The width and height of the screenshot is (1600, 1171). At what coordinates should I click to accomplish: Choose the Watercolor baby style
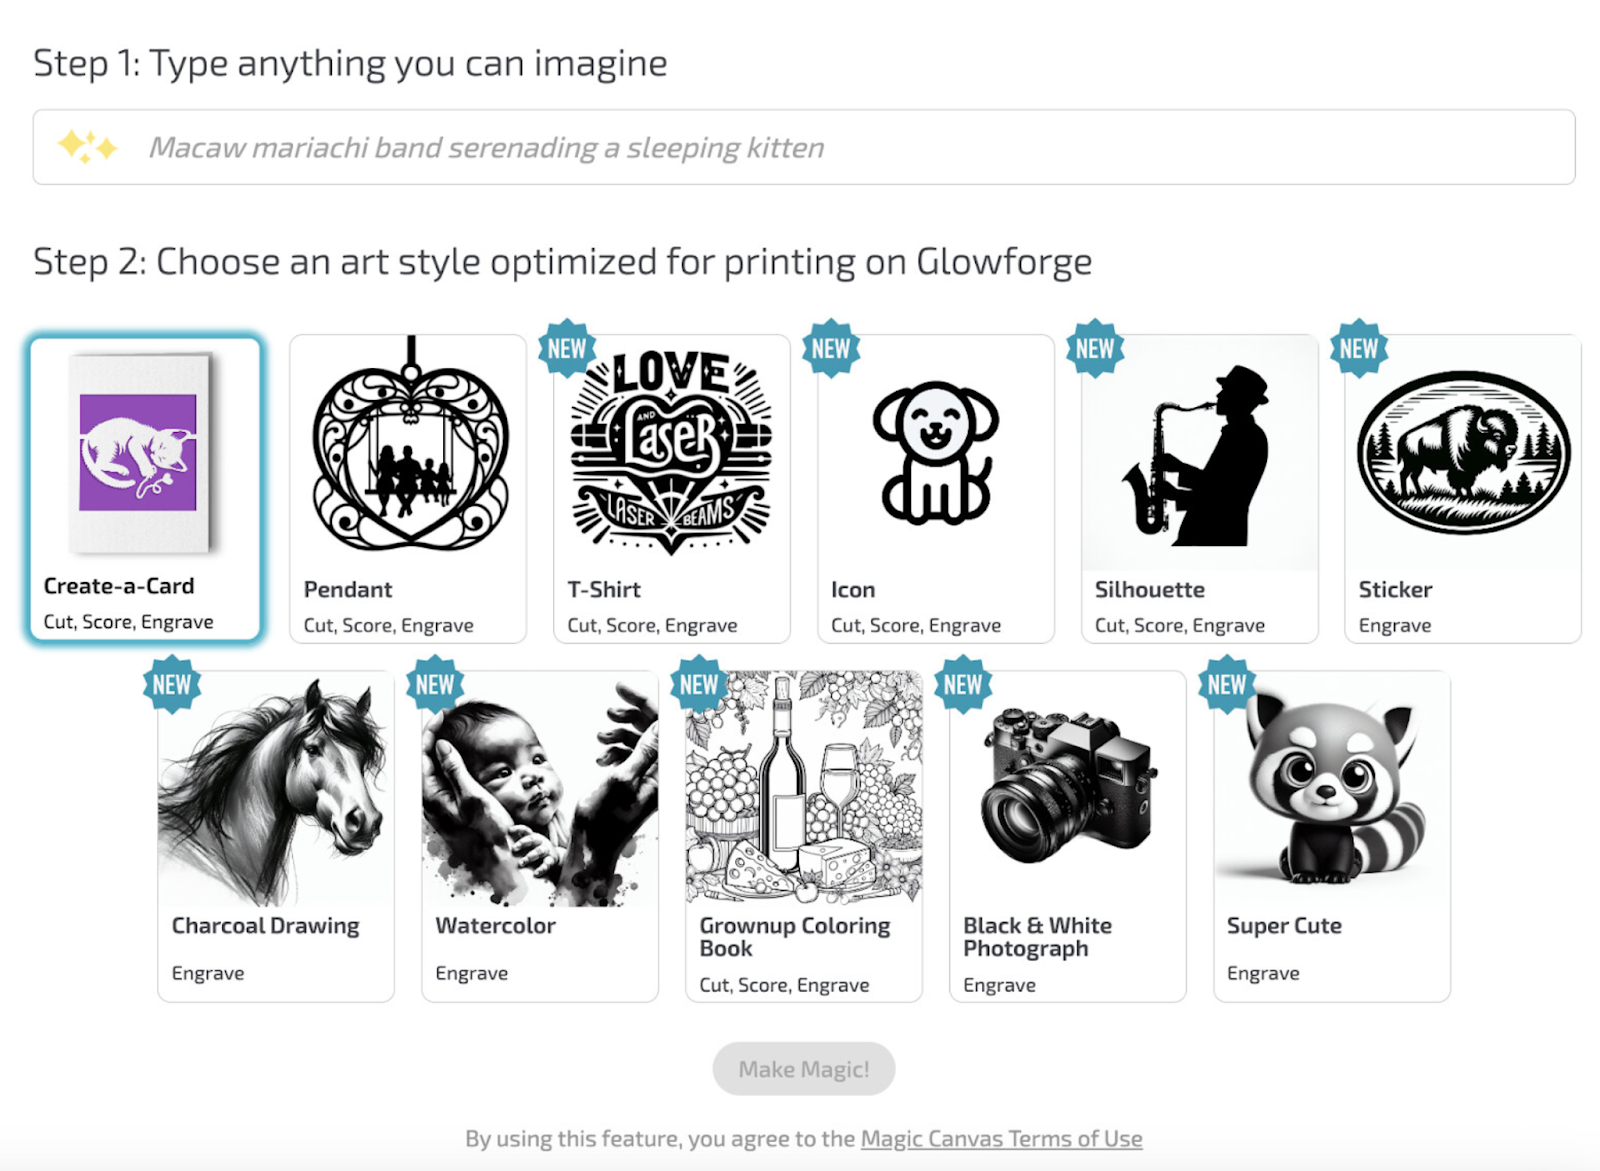coord(540,790)
